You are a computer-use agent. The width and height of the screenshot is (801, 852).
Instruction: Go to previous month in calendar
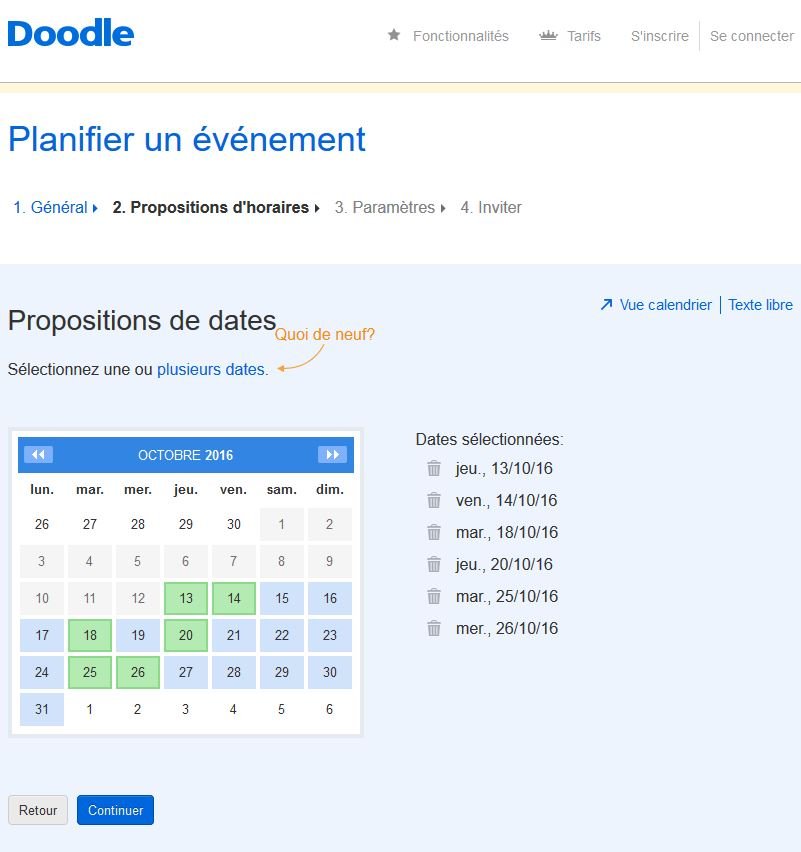tap(39, 454)
